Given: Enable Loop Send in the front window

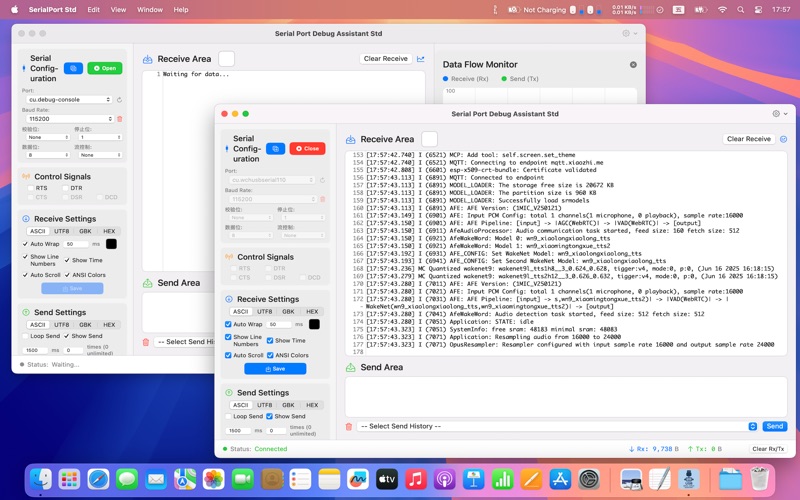Looking at the screenshot, I should point(228,416).
